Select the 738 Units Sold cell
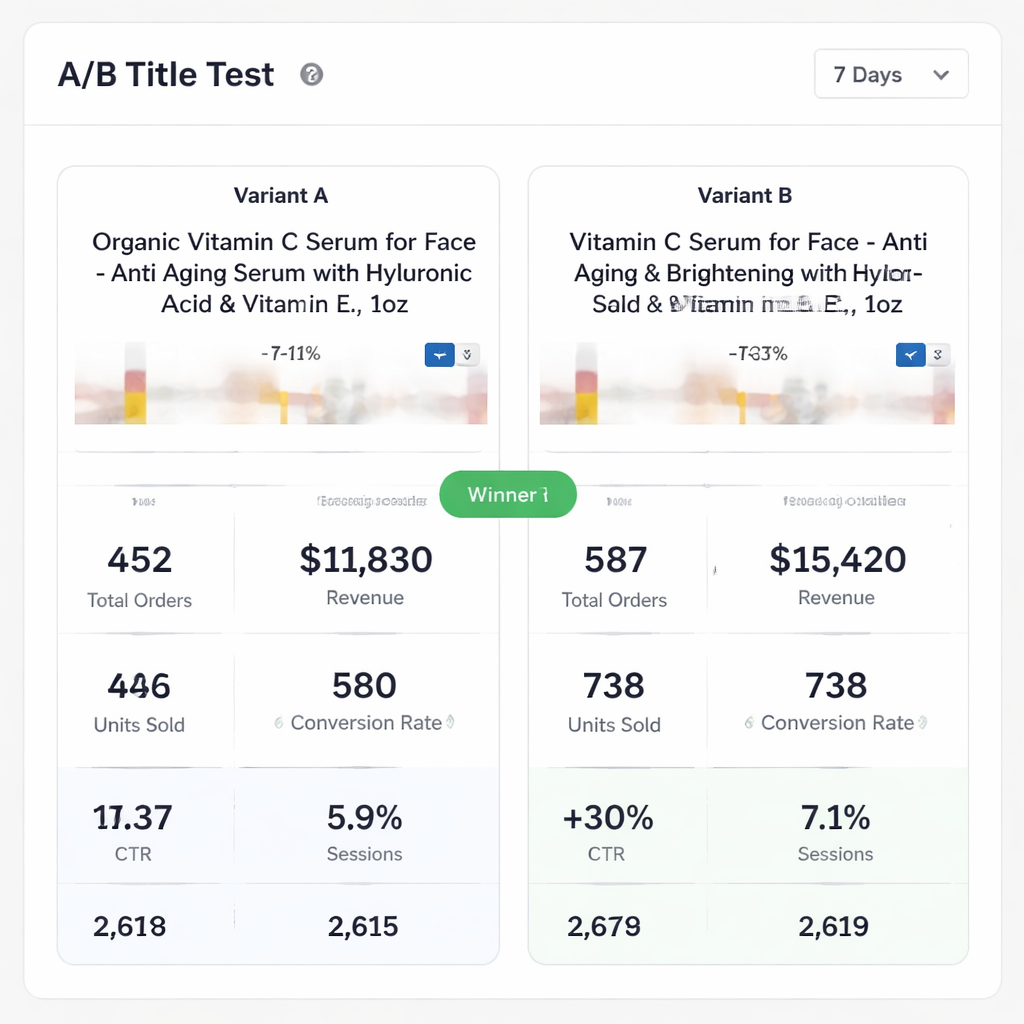1024x1024 pixels. click(615, 700)
